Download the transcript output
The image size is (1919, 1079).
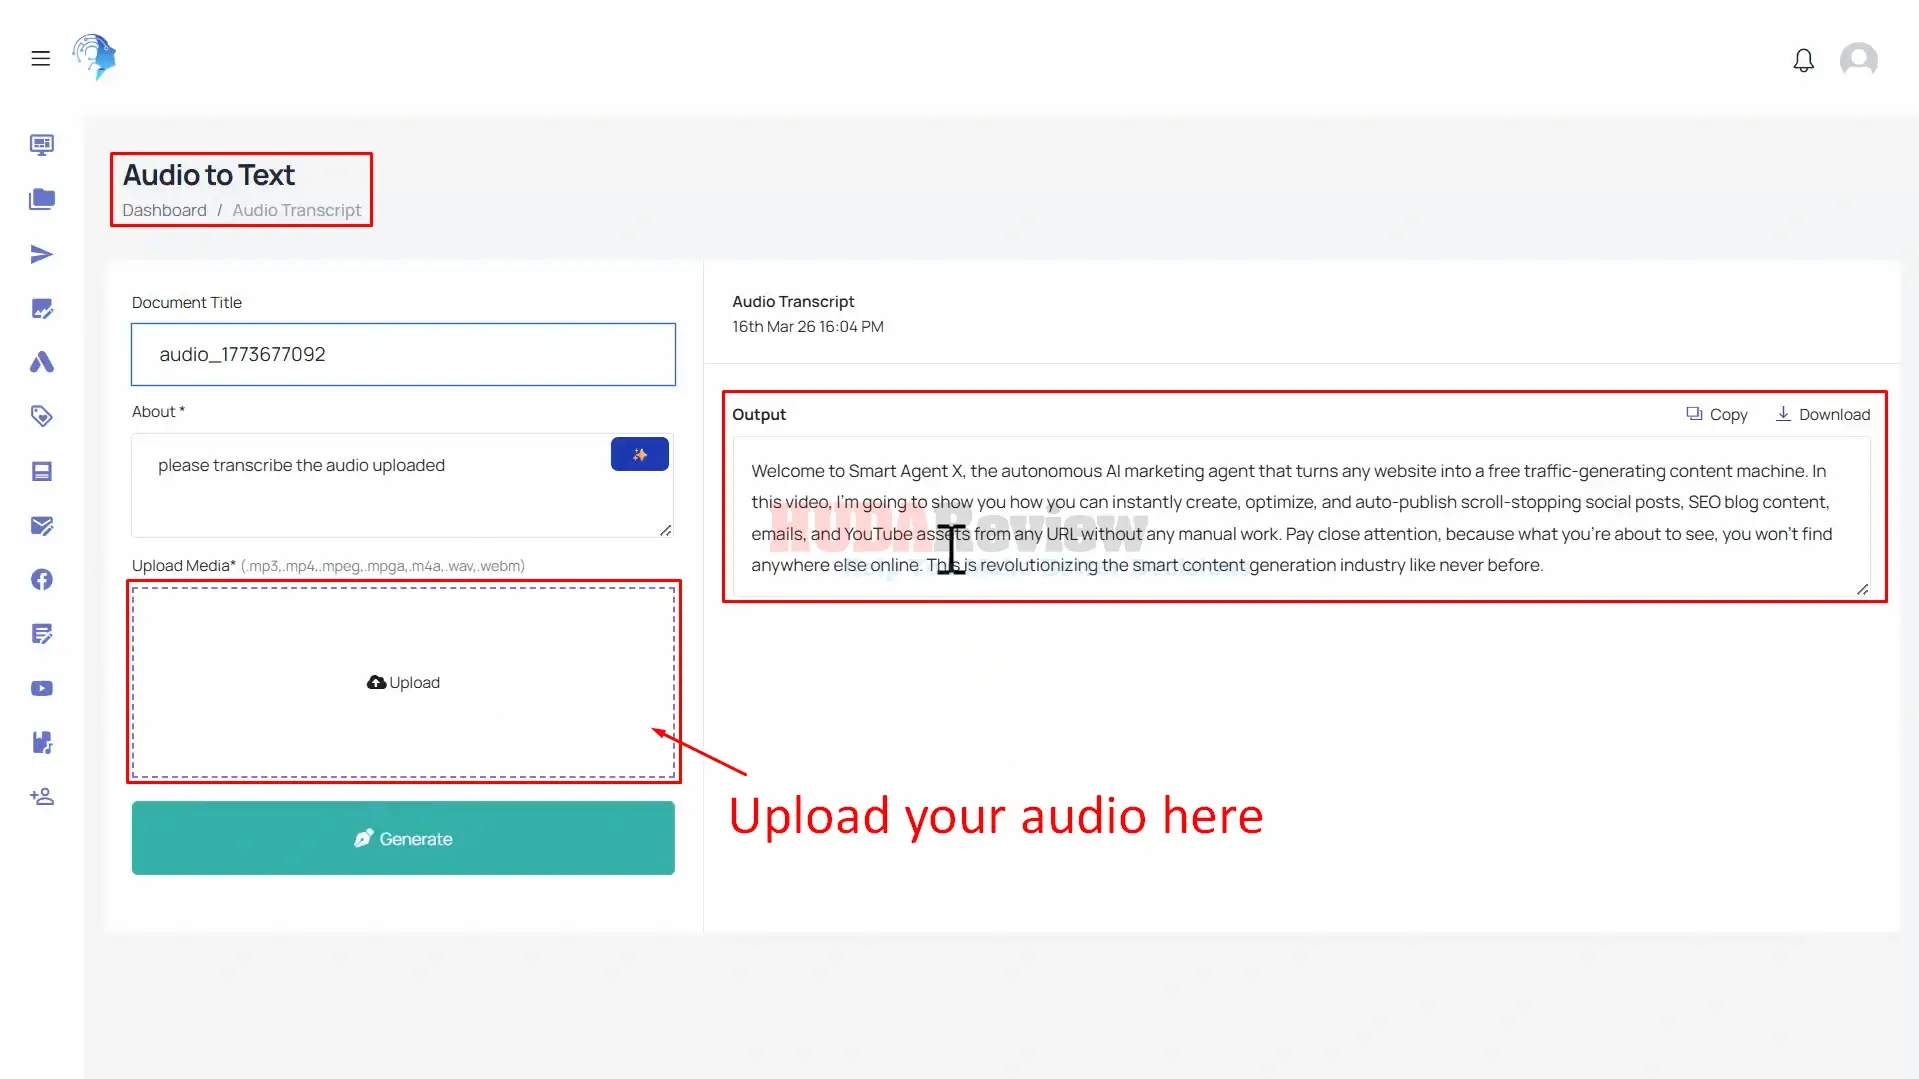pyautogui.click(x=1822, y=414)
